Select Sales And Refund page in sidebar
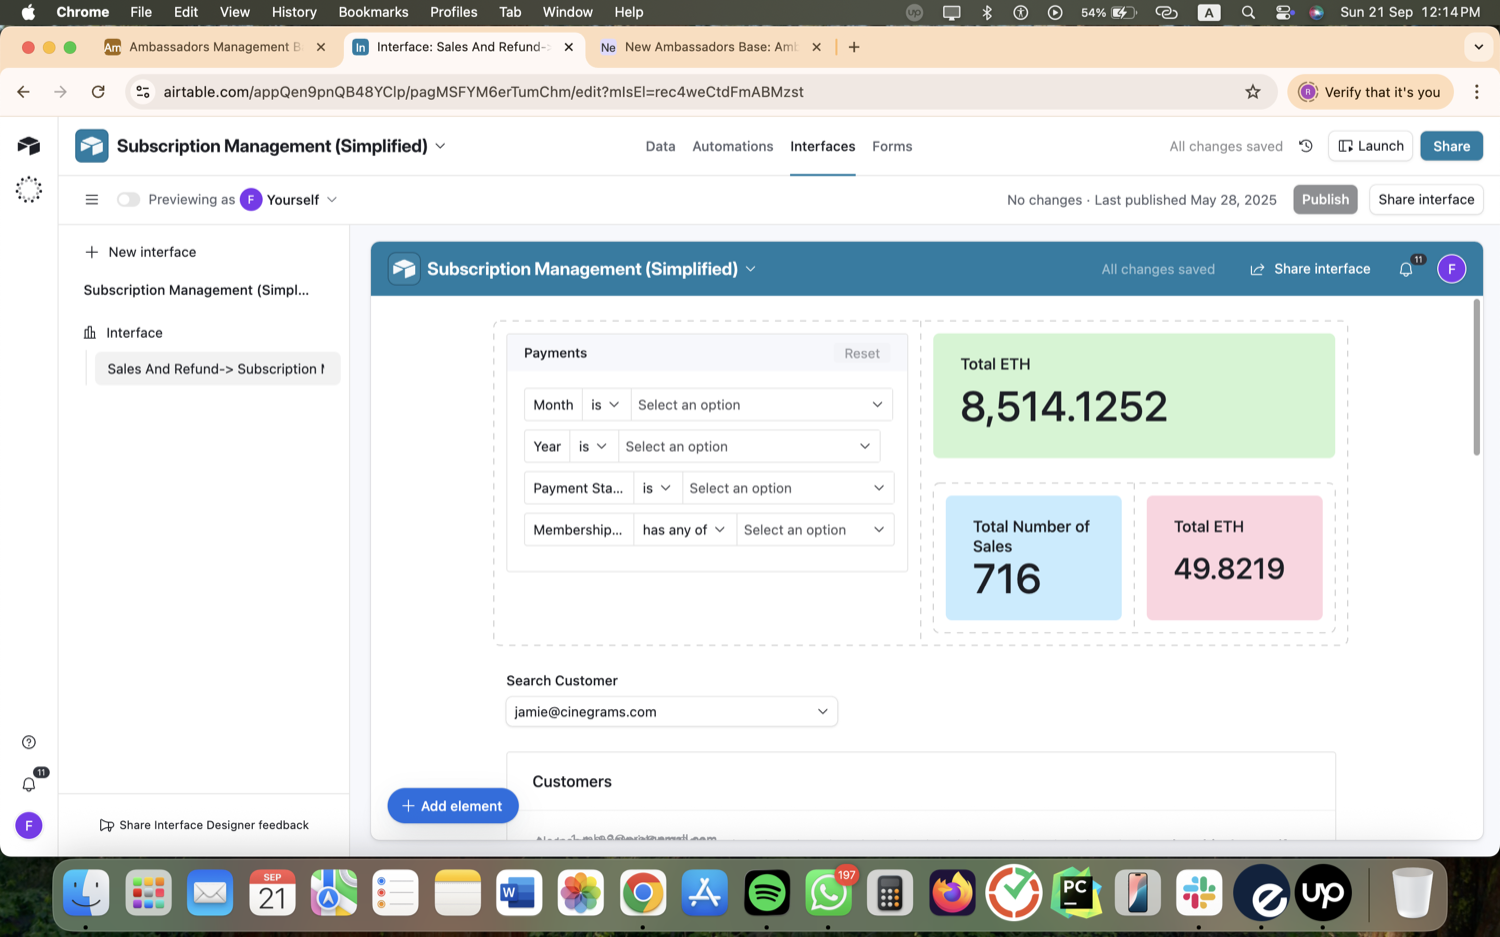The width and height of the screenshot is (1500, 937). pyautogui.click(x=217, y=369)
